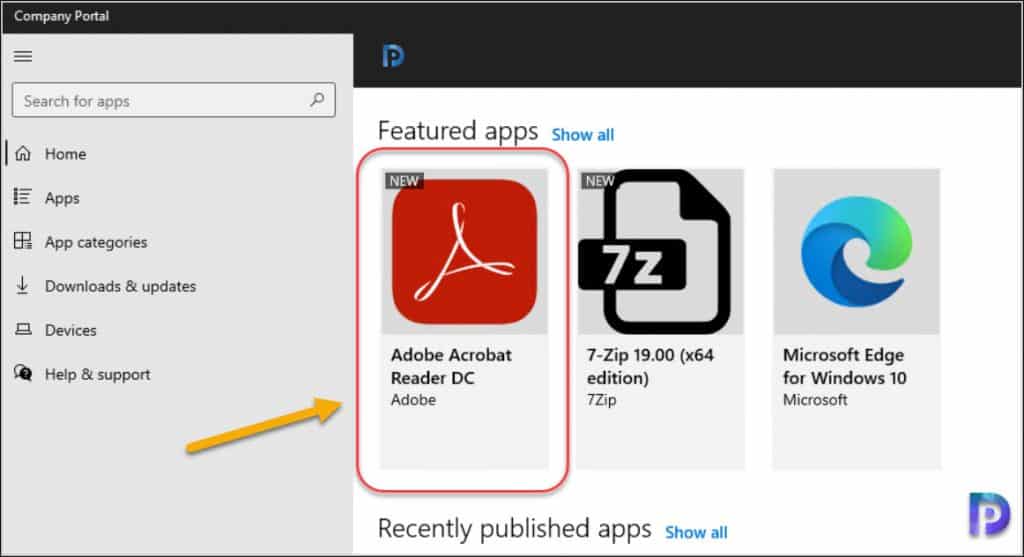Click the App categories grid icon
The width and height of the screenshot is (1024, 557).
tap(23, 241)
